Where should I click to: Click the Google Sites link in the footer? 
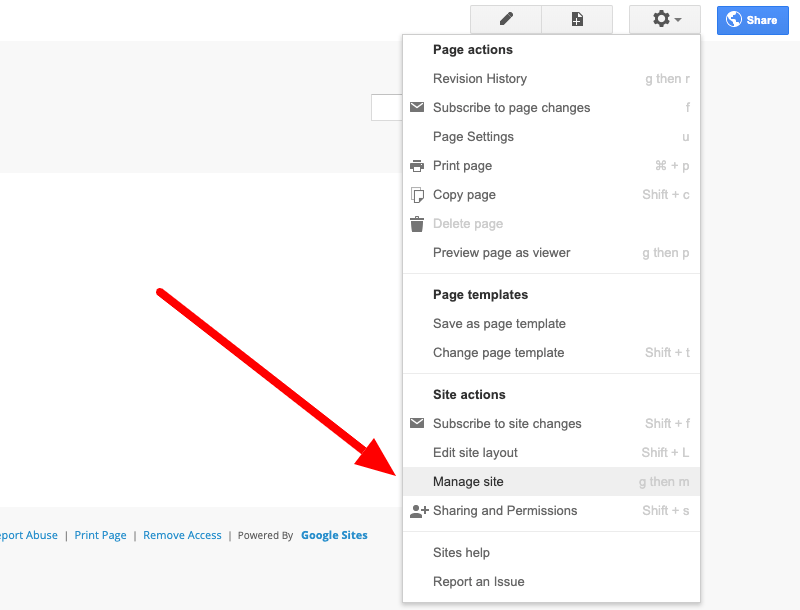coord(334,535)
